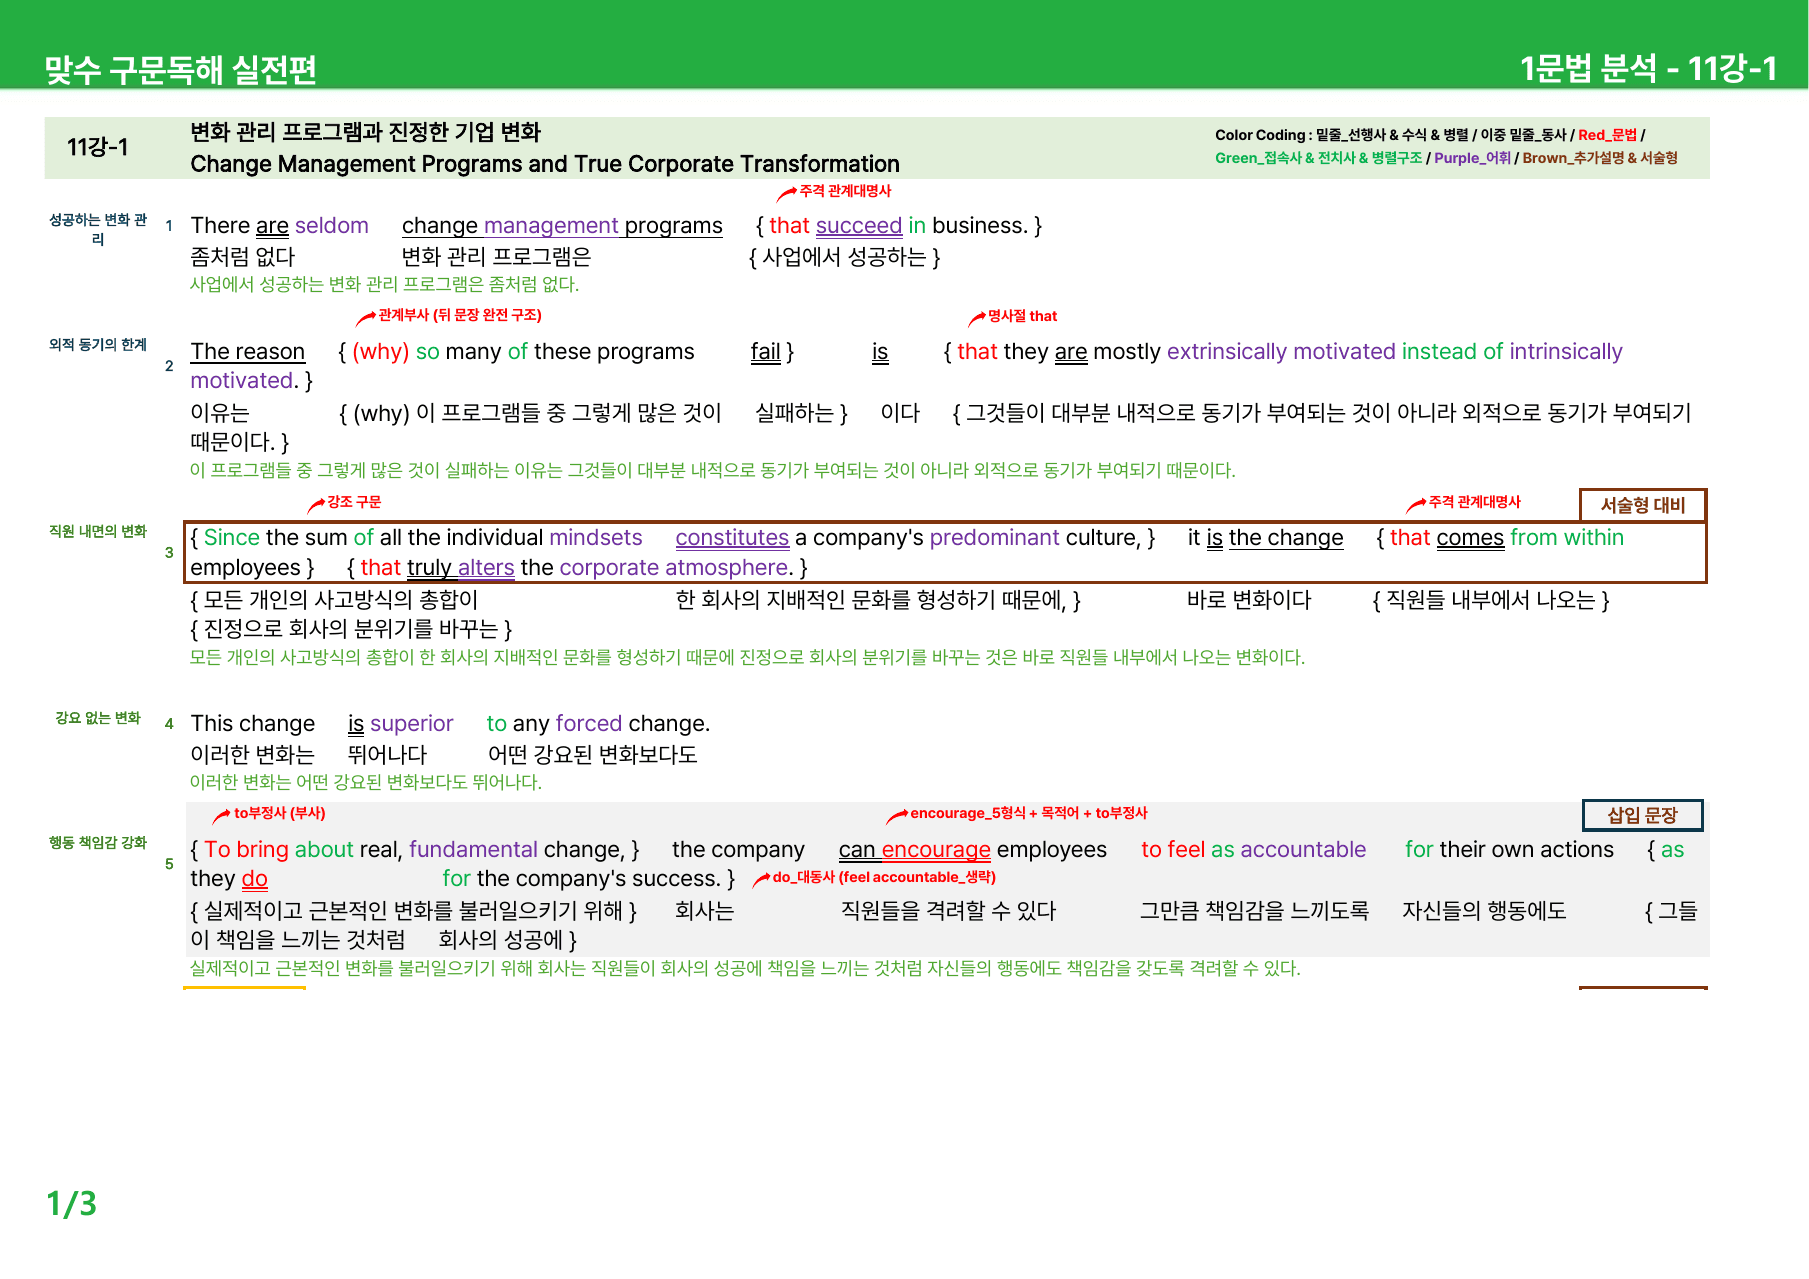Click the Korean gloss '바로 변화이다'
Viewport: 1809px width, 1279px height.
coord(1249,600)
